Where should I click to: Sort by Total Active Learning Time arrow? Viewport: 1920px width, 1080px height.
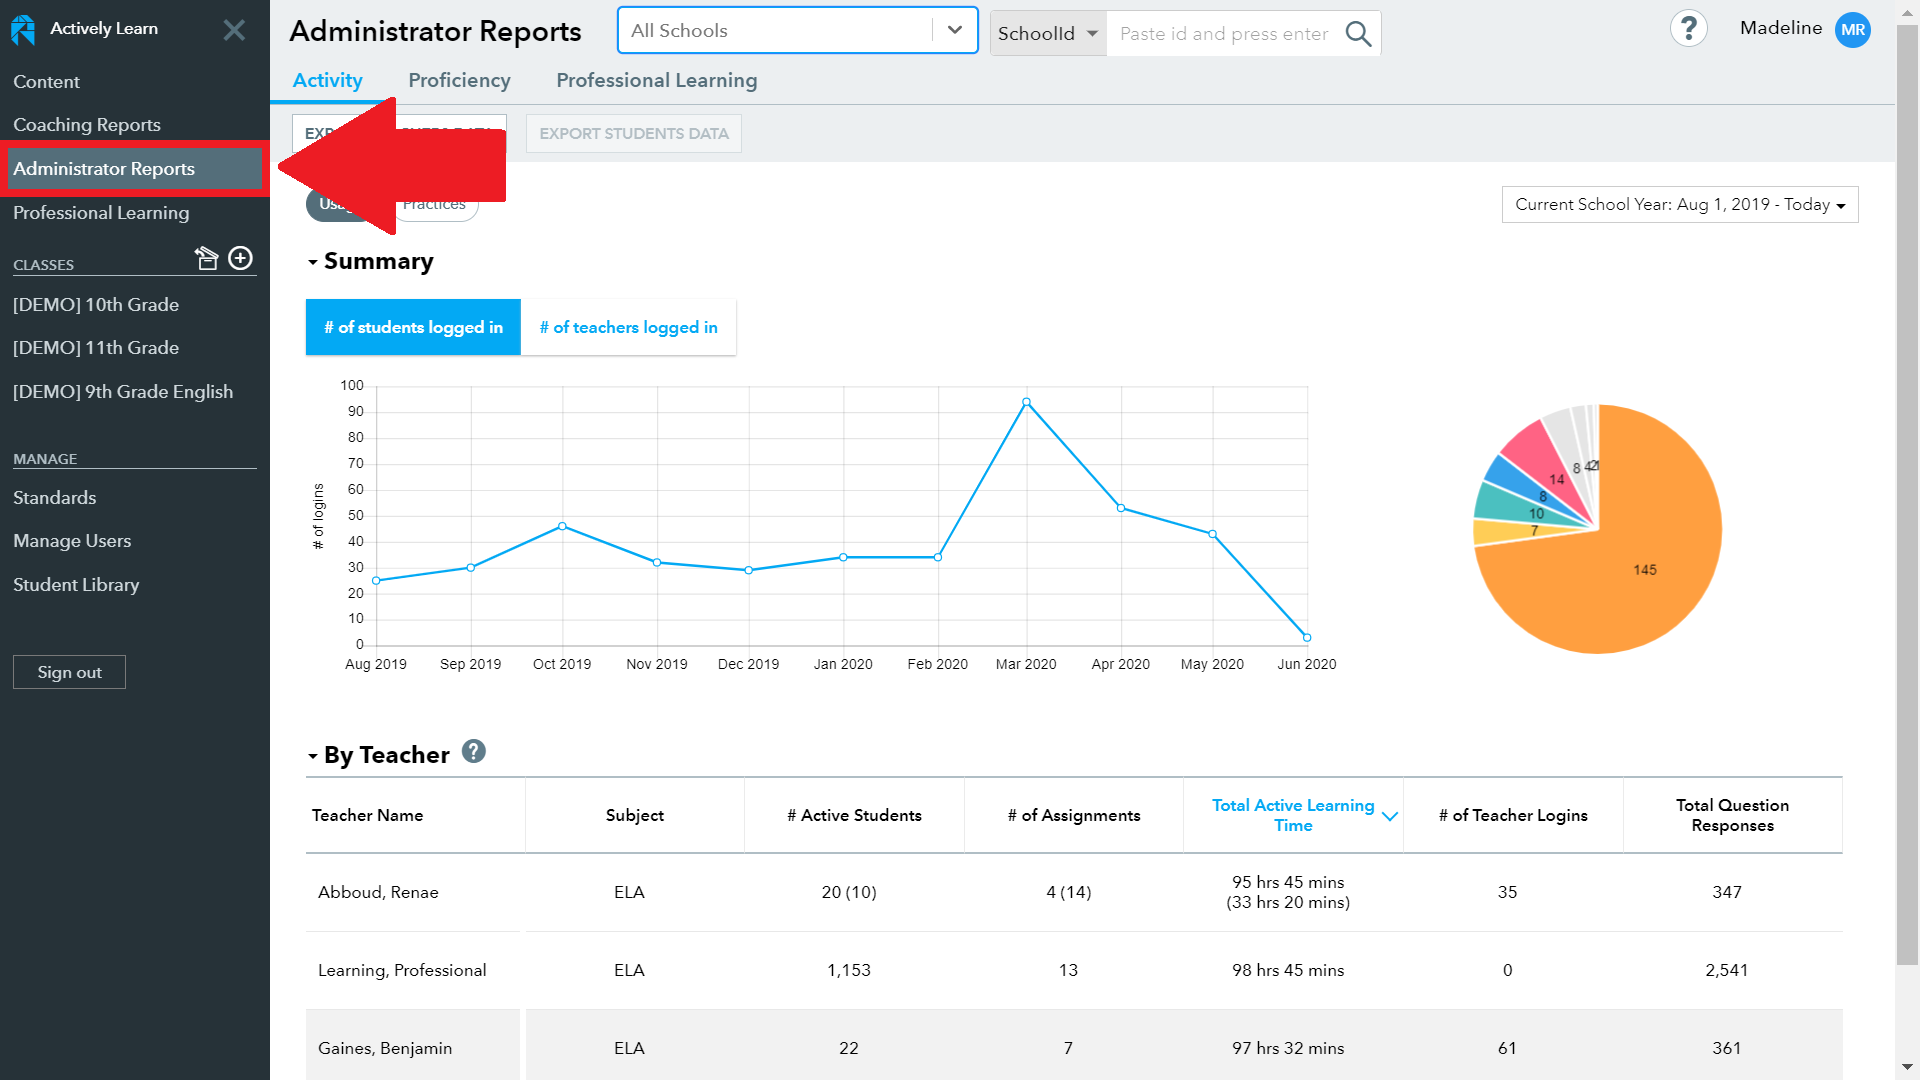click(x=1389, y=816)
